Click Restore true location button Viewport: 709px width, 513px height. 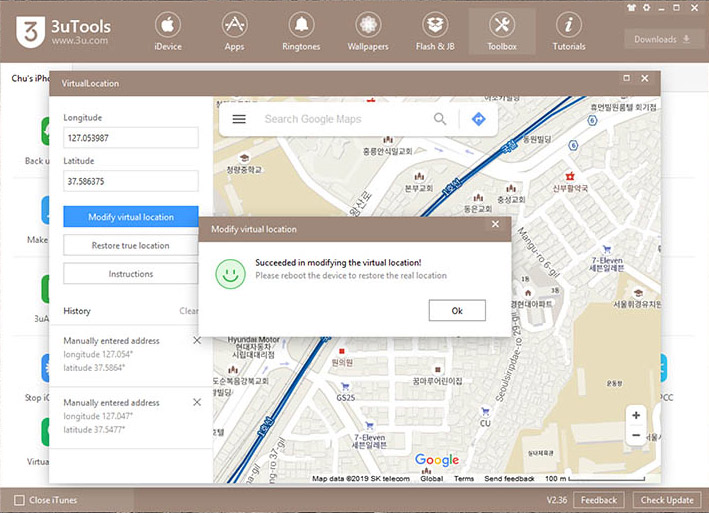pyautogui.click(x=131, y=245)
